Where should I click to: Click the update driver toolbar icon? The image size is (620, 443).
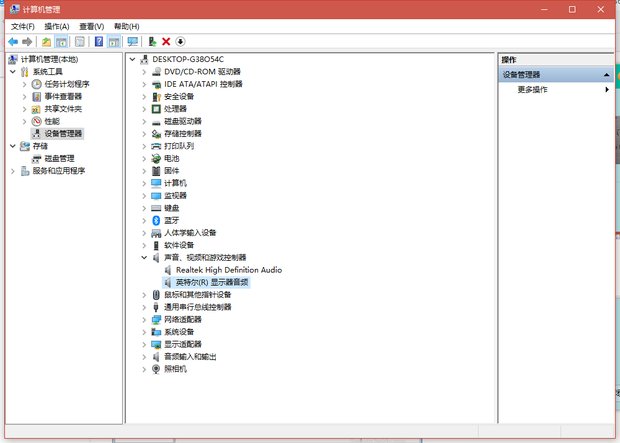point(151,42)
